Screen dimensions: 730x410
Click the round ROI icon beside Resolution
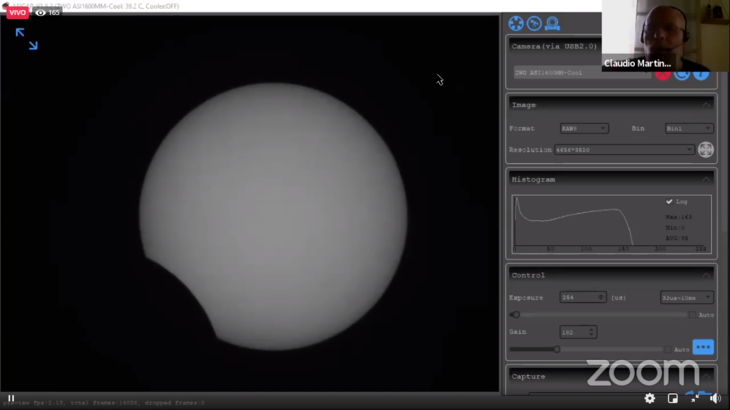705,150
